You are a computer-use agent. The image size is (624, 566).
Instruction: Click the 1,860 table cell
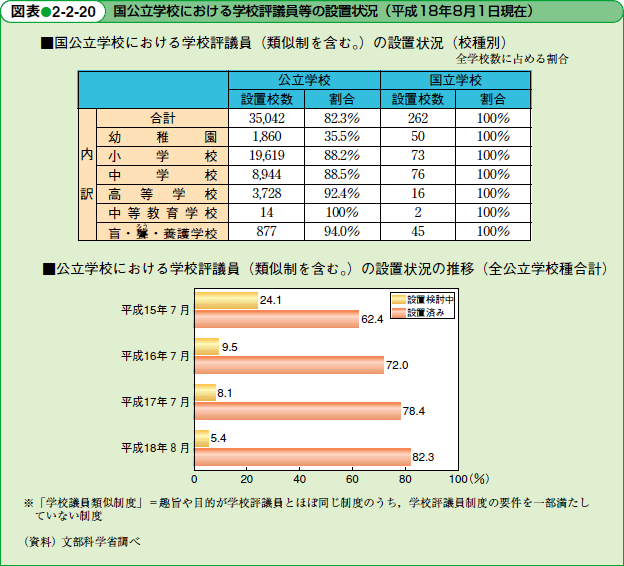pyautogui.click(x=267, y=137)
